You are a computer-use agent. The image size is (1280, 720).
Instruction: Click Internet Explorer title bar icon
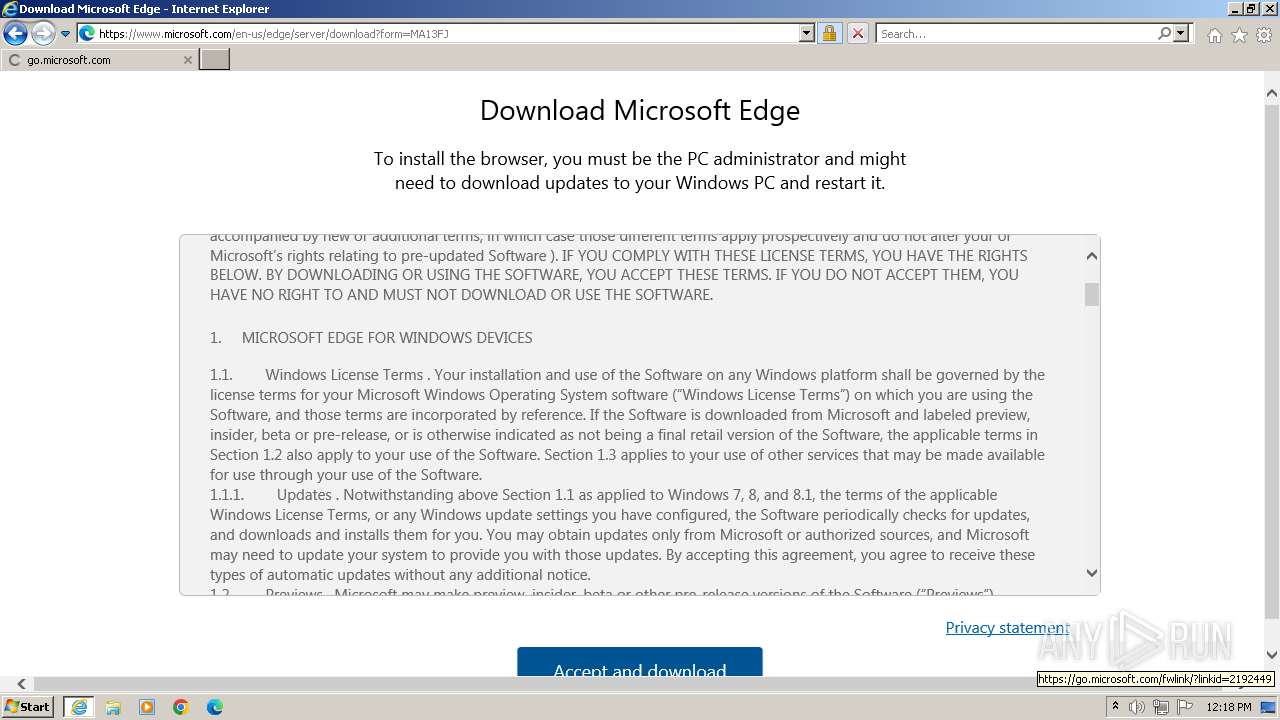click(10, 9)
